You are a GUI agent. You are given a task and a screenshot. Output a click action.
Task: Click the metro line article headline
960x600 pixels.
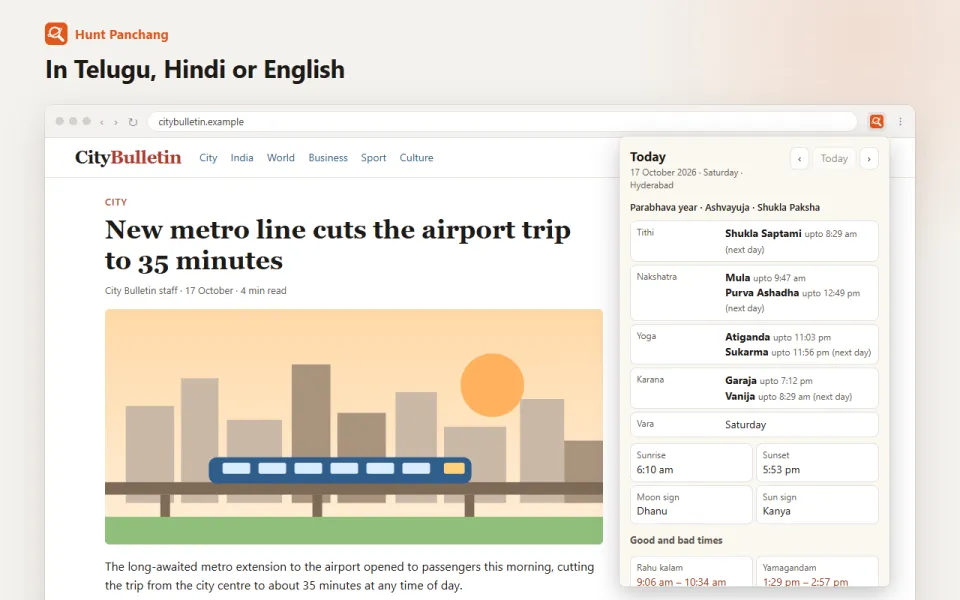tap(337, 245)
